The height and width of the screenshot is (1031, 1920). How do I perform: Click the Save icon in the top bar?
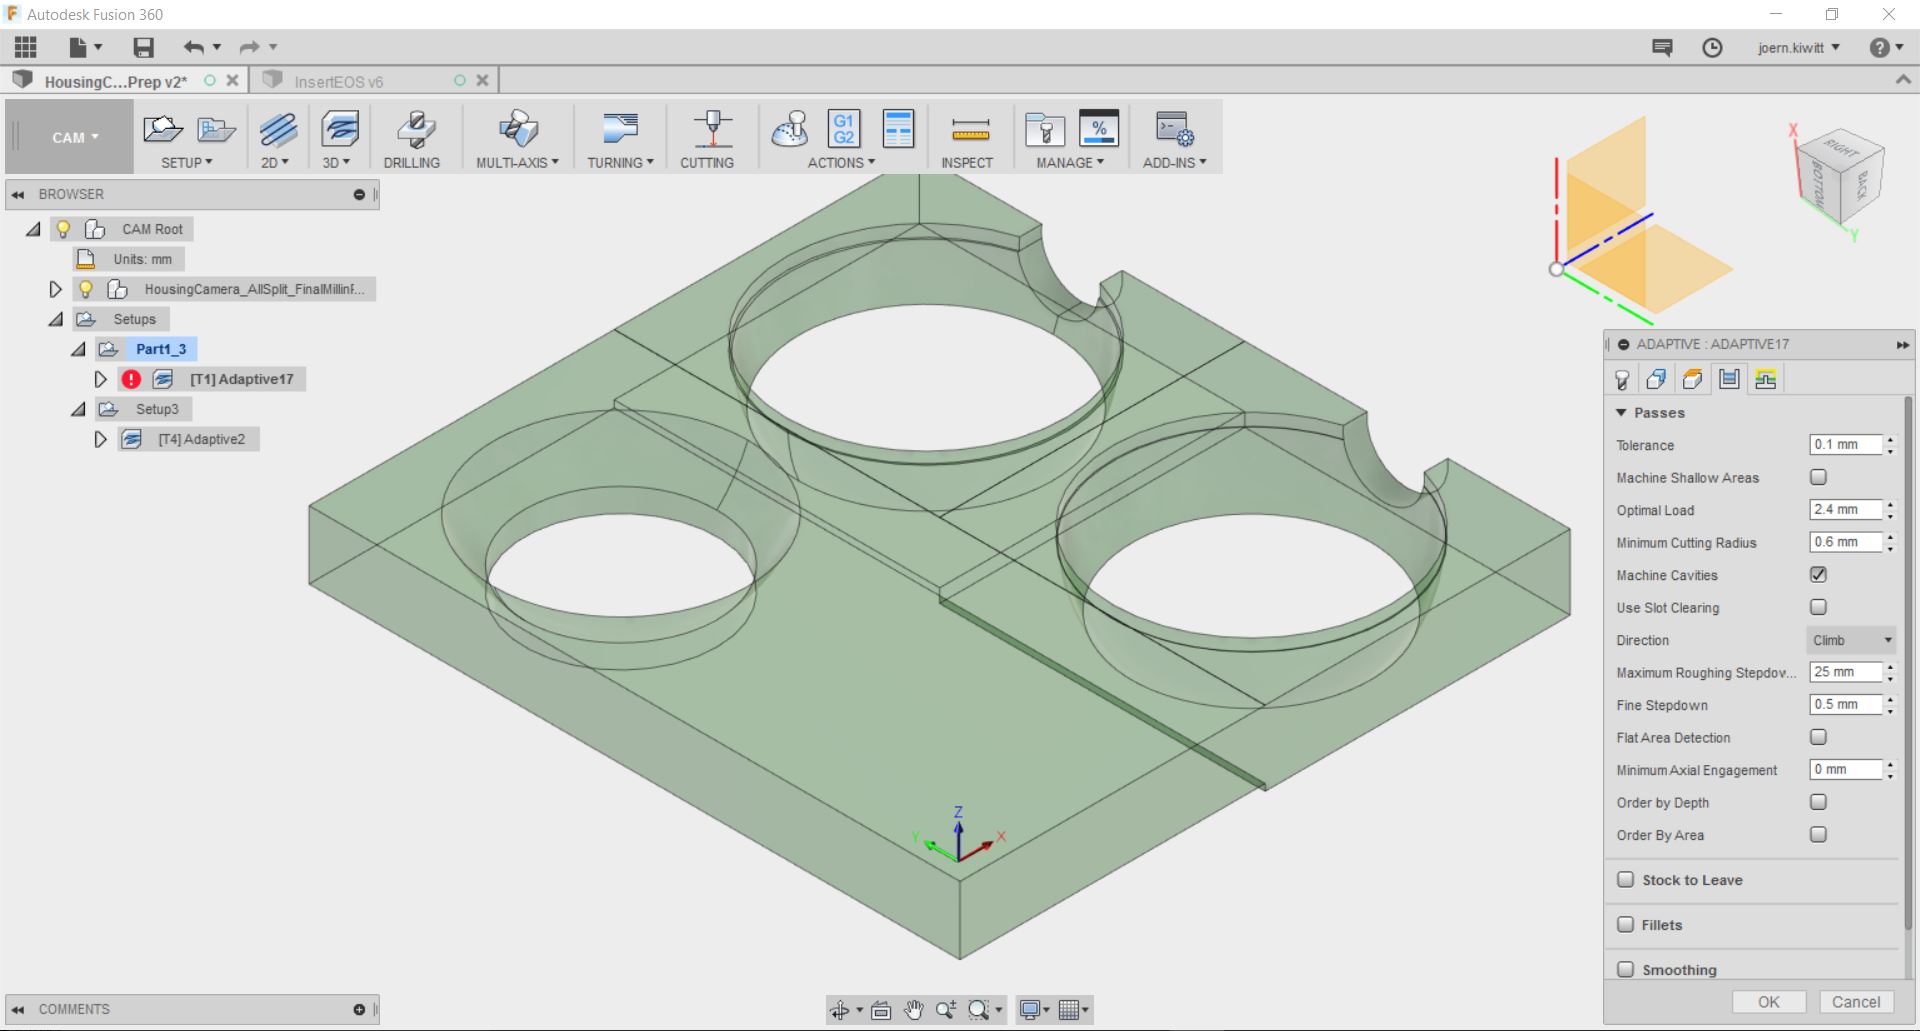143,47
